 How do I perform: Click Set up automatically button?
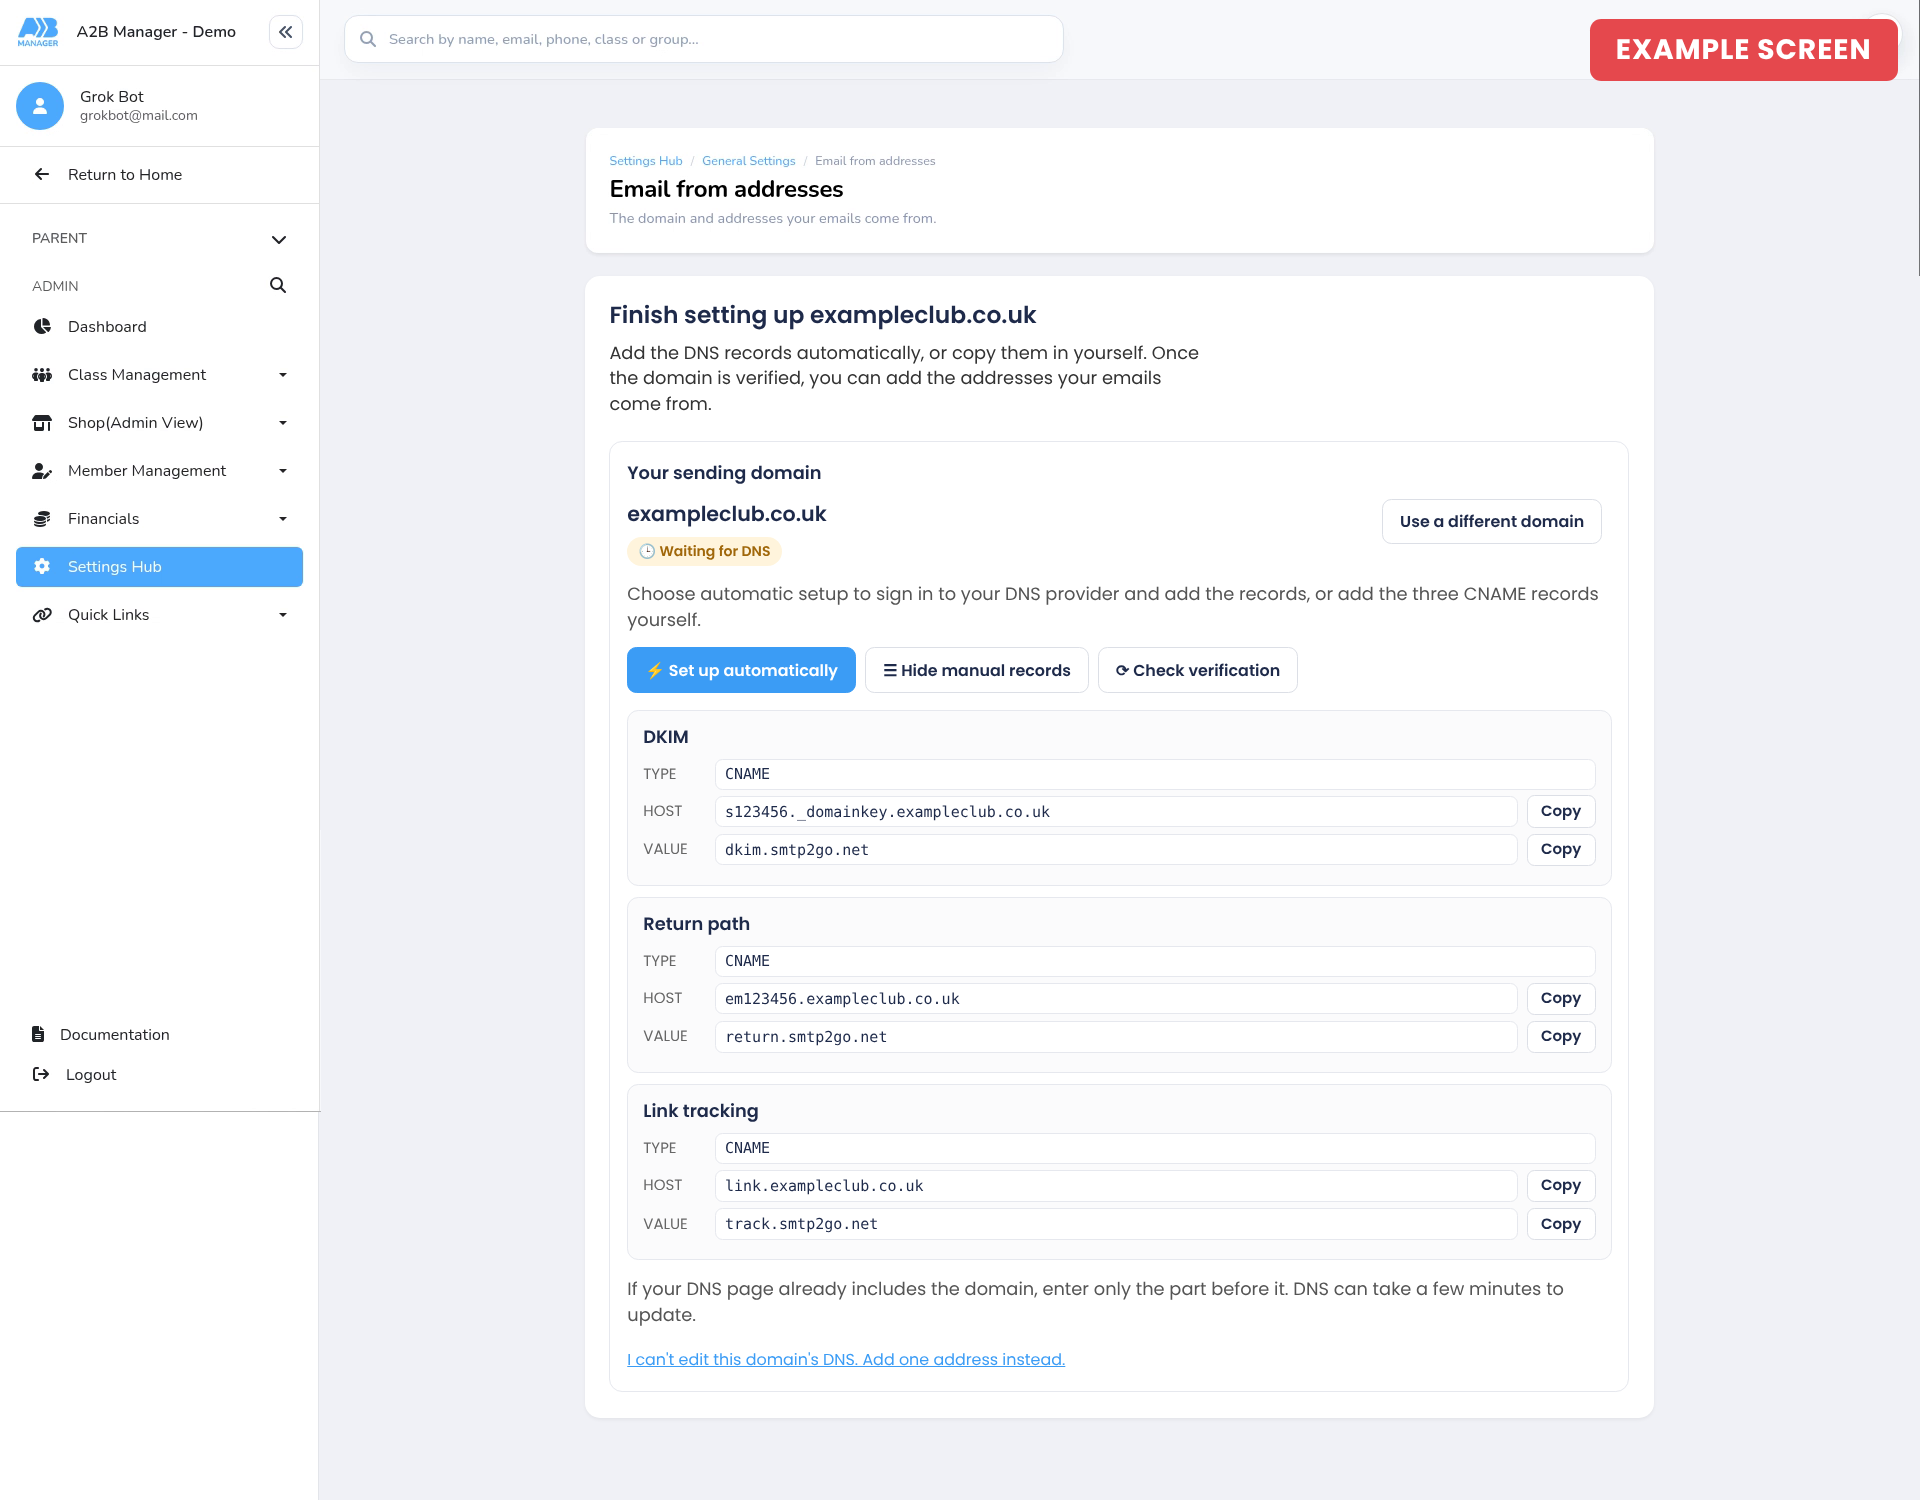tap(741, 670)
